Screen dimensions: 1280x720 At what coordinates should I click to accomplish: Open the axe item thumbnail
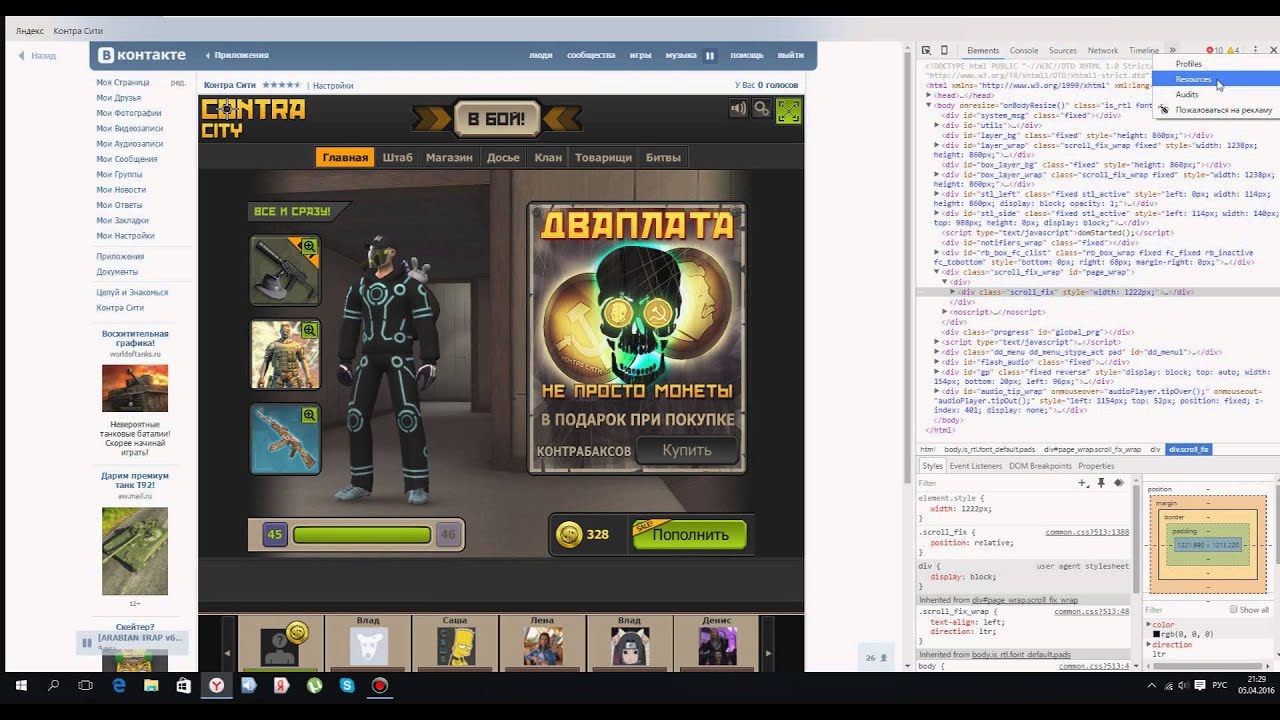click(285, 271)
